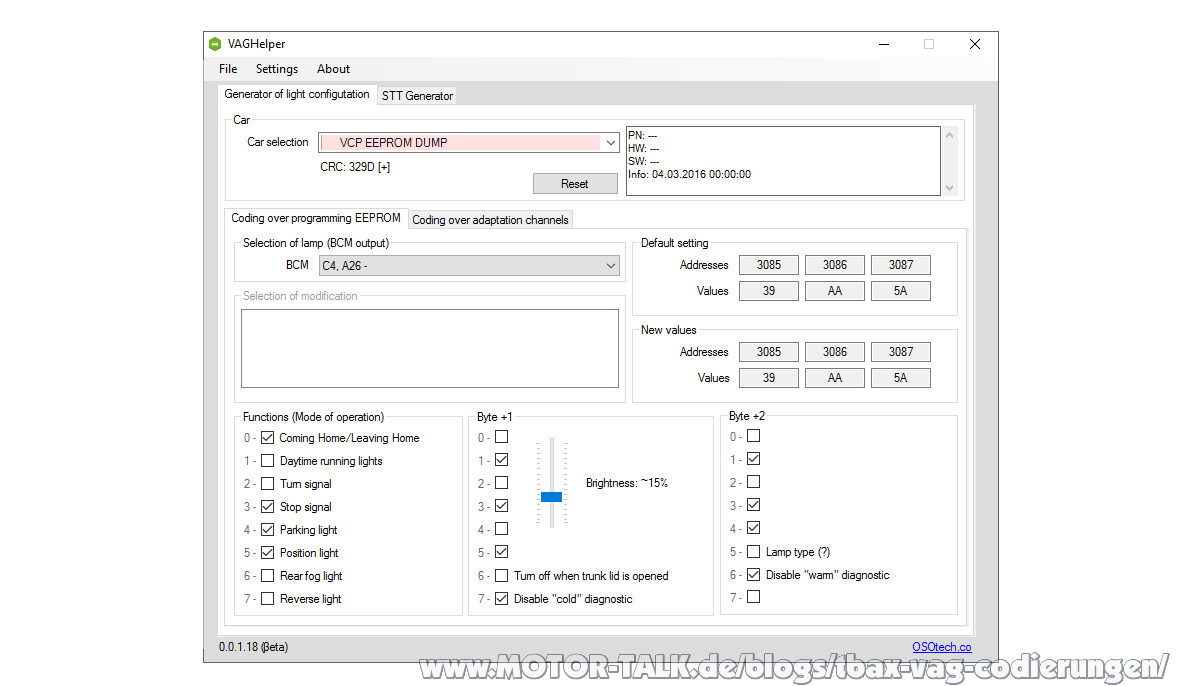
Task: Open the File menu
Action: 228,69
